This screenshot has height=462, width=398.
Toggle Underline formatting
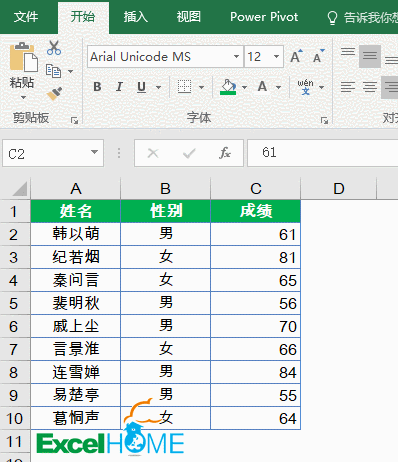point(142,87)
